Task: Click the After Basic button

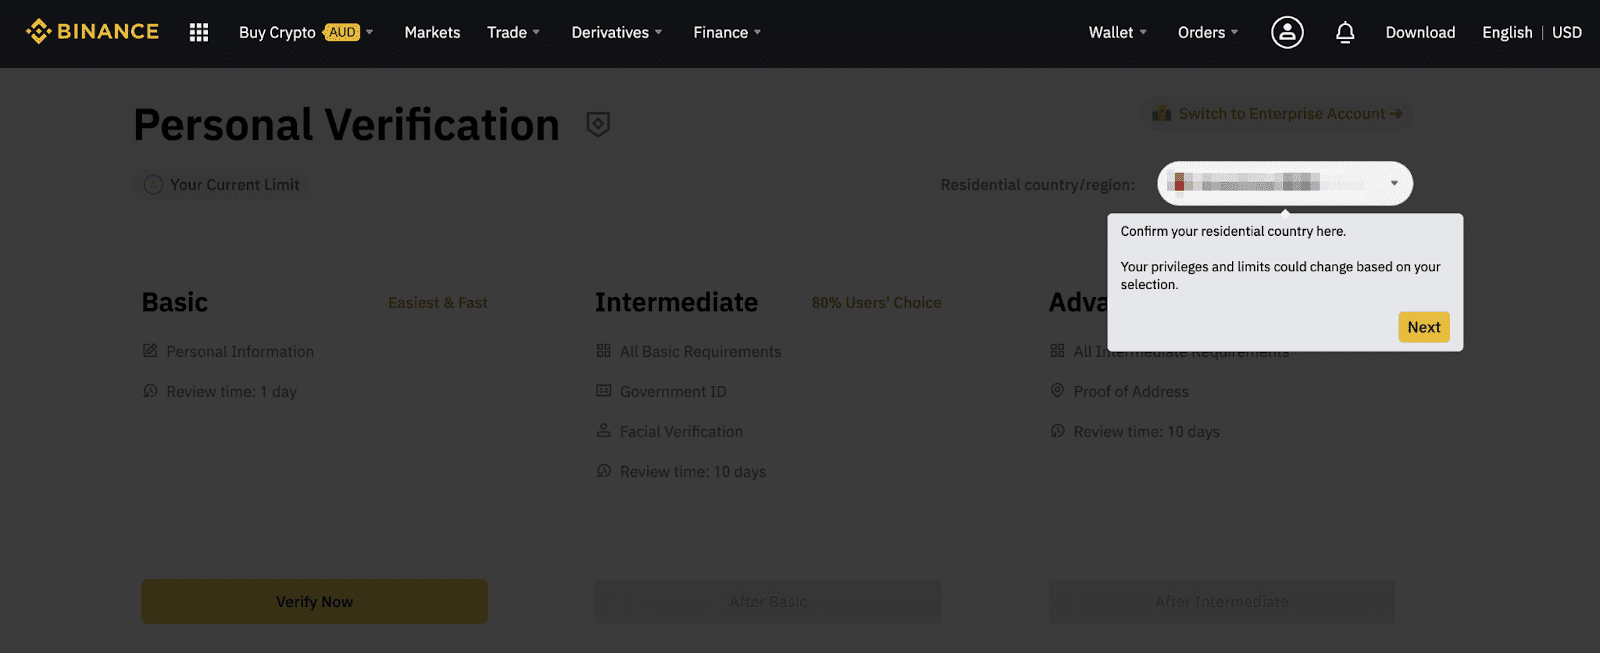Action: [x=768, y=601]
